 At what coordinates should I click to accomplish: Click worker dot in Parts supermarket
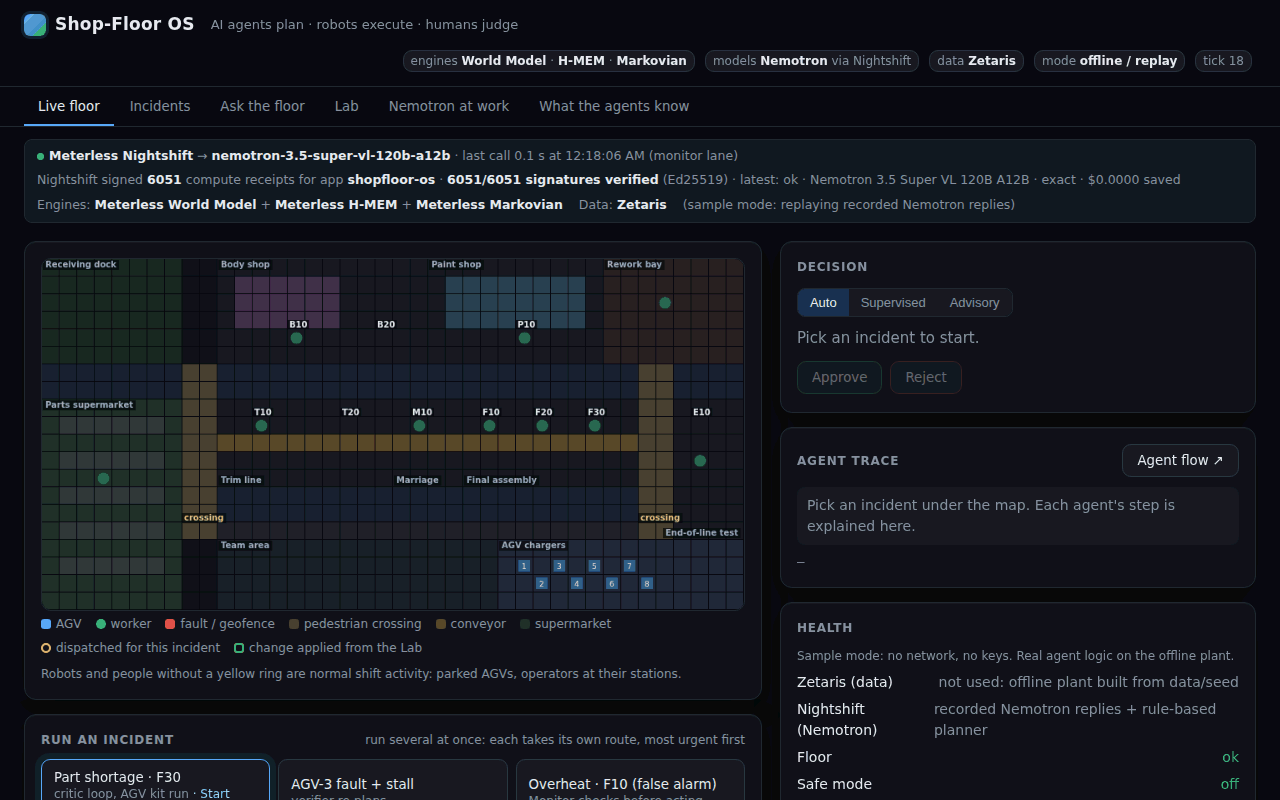(103, 478)
